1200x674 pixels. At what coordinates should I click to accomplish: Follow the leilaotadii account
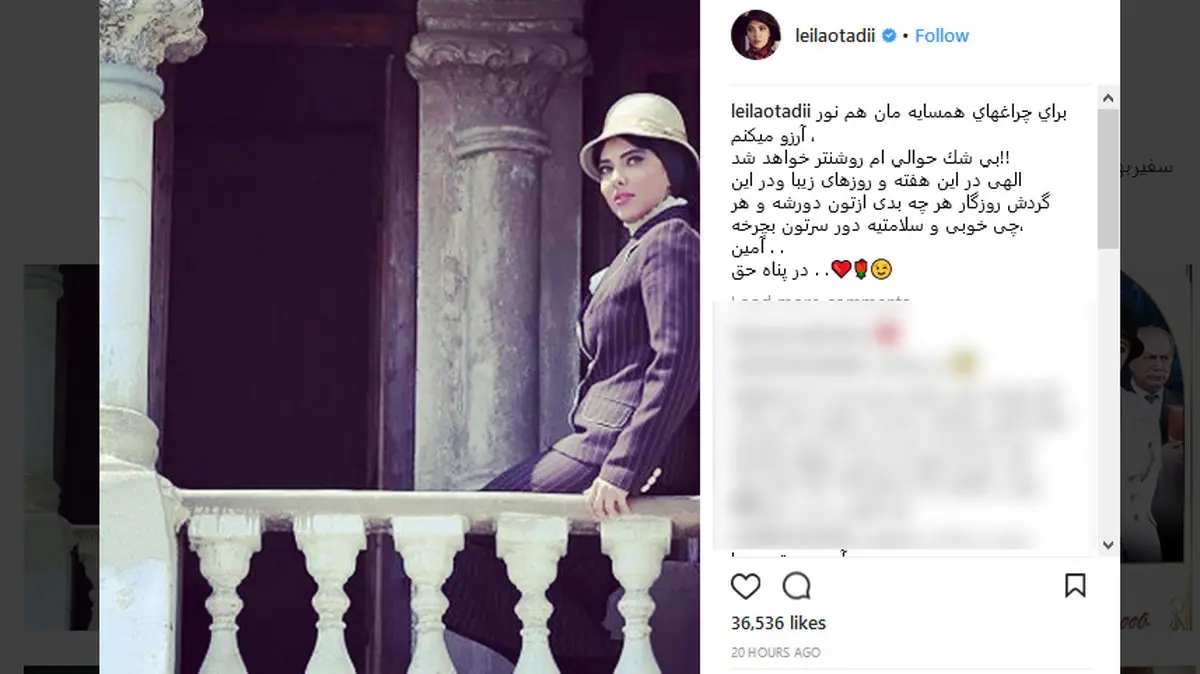942,36
